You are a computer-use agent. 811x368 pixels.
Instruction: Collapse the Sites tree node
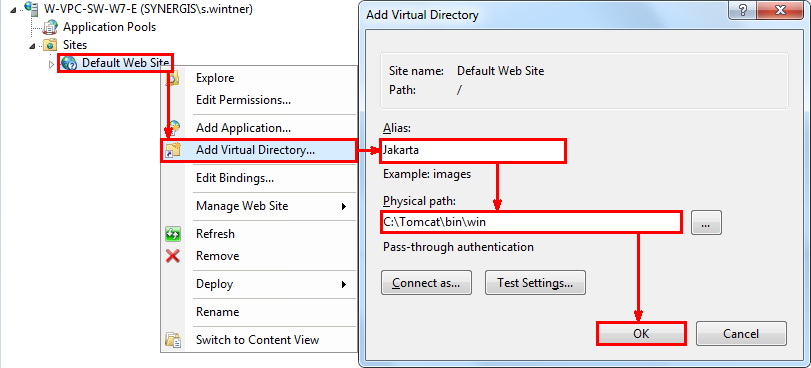[33, 46]
